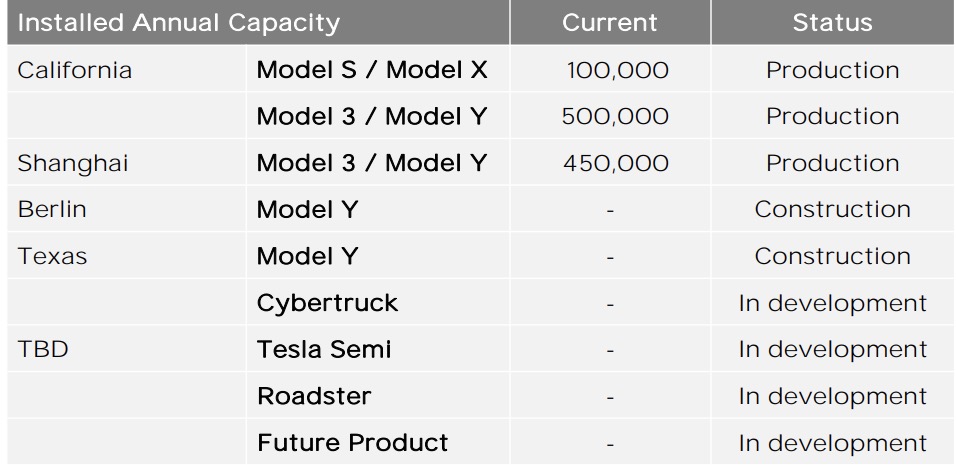
Task: Click the Future Product cell
Action: [353, 442]
